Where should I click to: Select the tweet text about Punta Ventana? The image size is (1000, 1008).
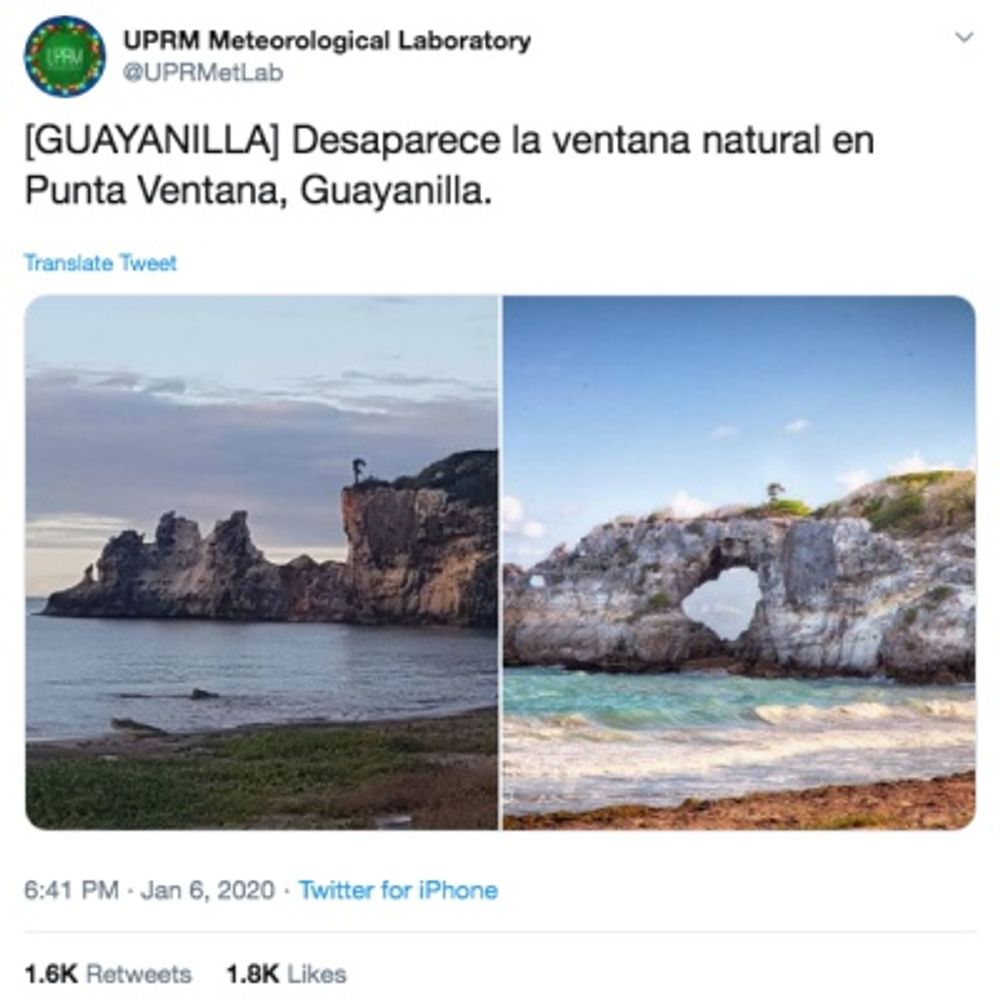click(449, 165)
